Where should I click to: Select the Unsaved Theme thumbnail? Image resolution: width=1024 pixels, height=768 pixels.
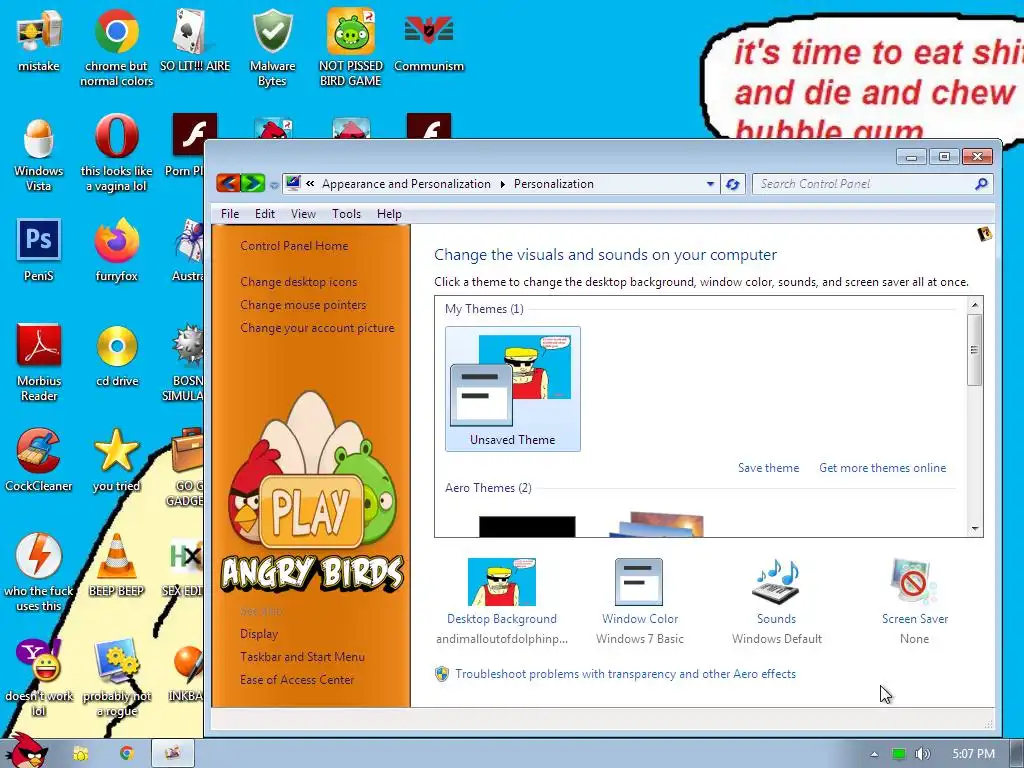click(x=513, y=389)
